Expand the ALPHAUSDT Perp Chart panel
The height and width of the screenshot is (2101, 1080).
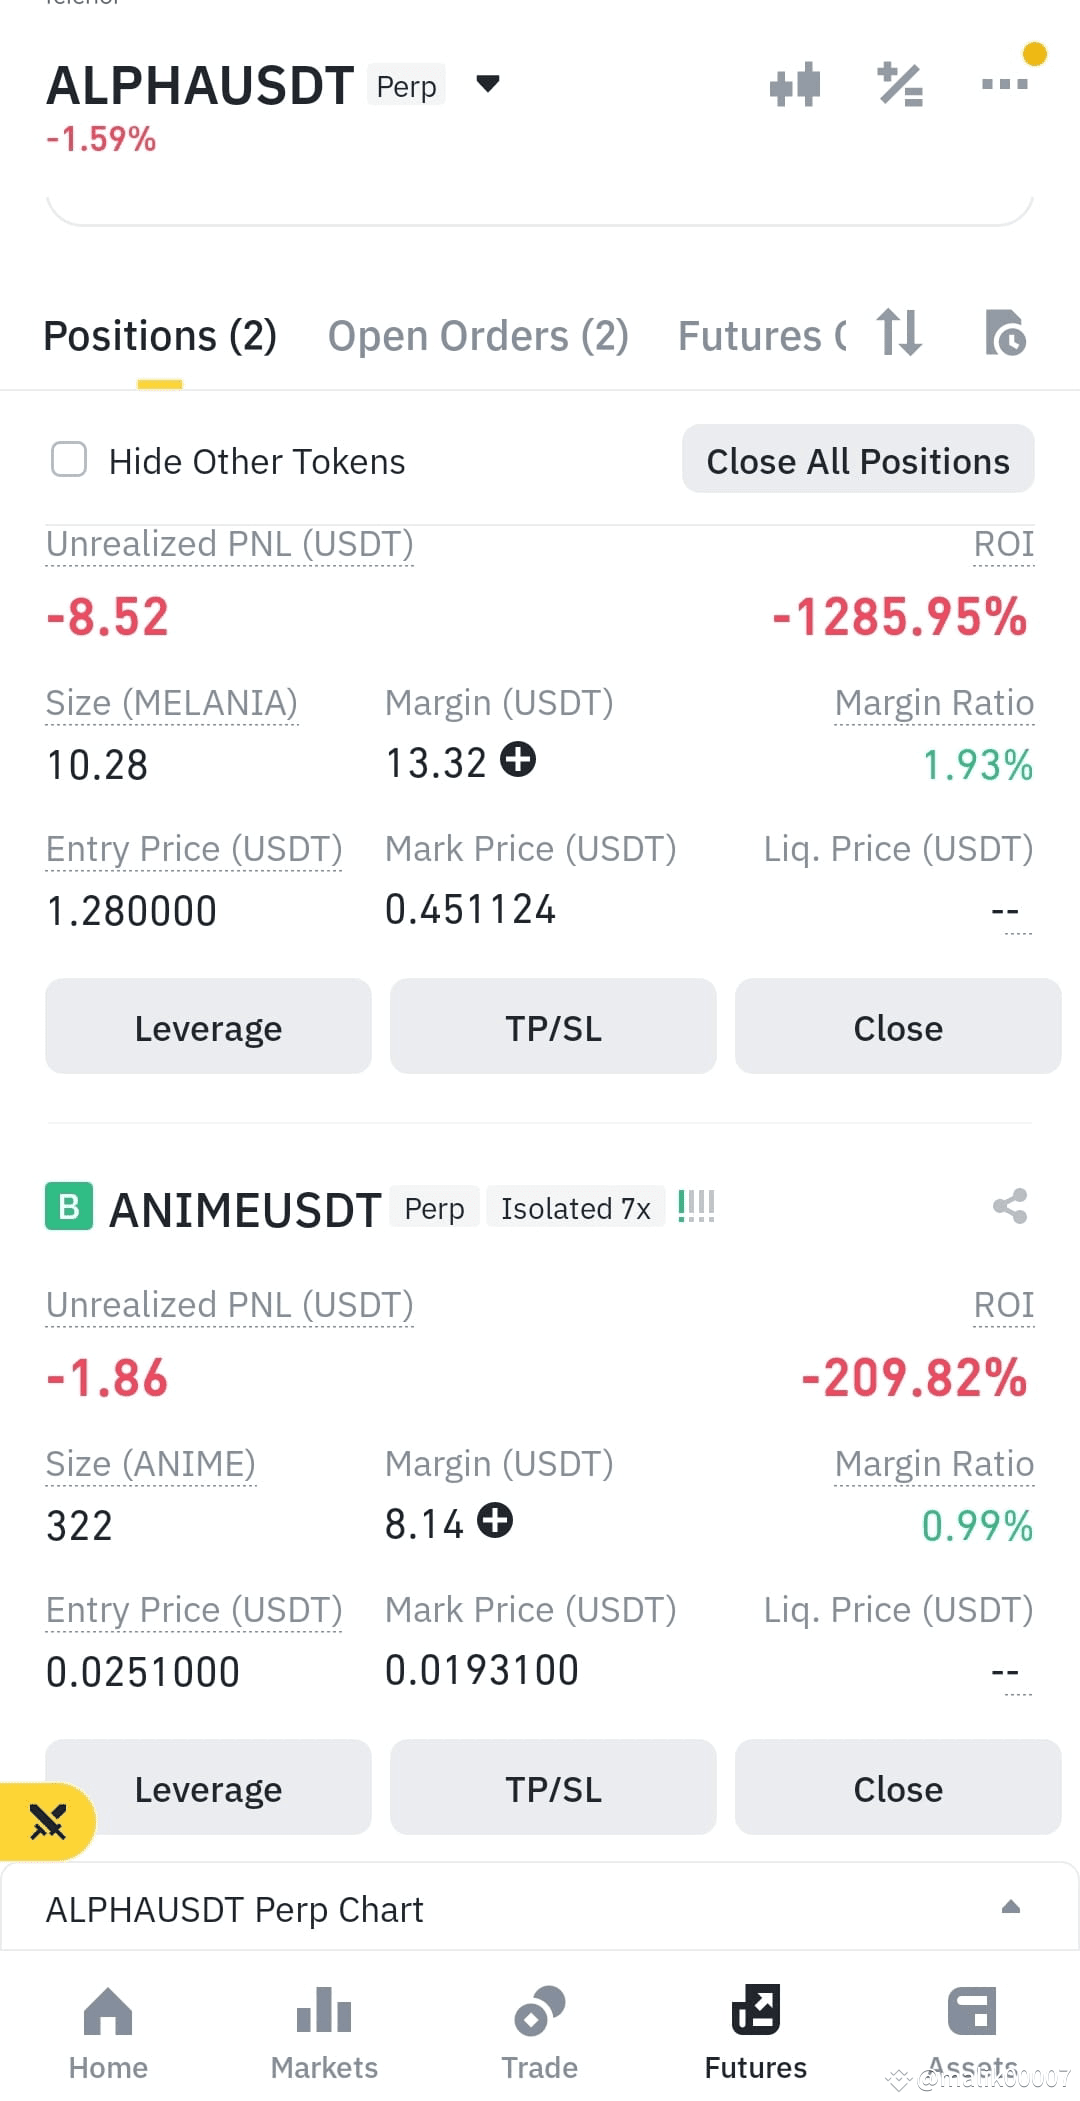click(1011, 1907)
